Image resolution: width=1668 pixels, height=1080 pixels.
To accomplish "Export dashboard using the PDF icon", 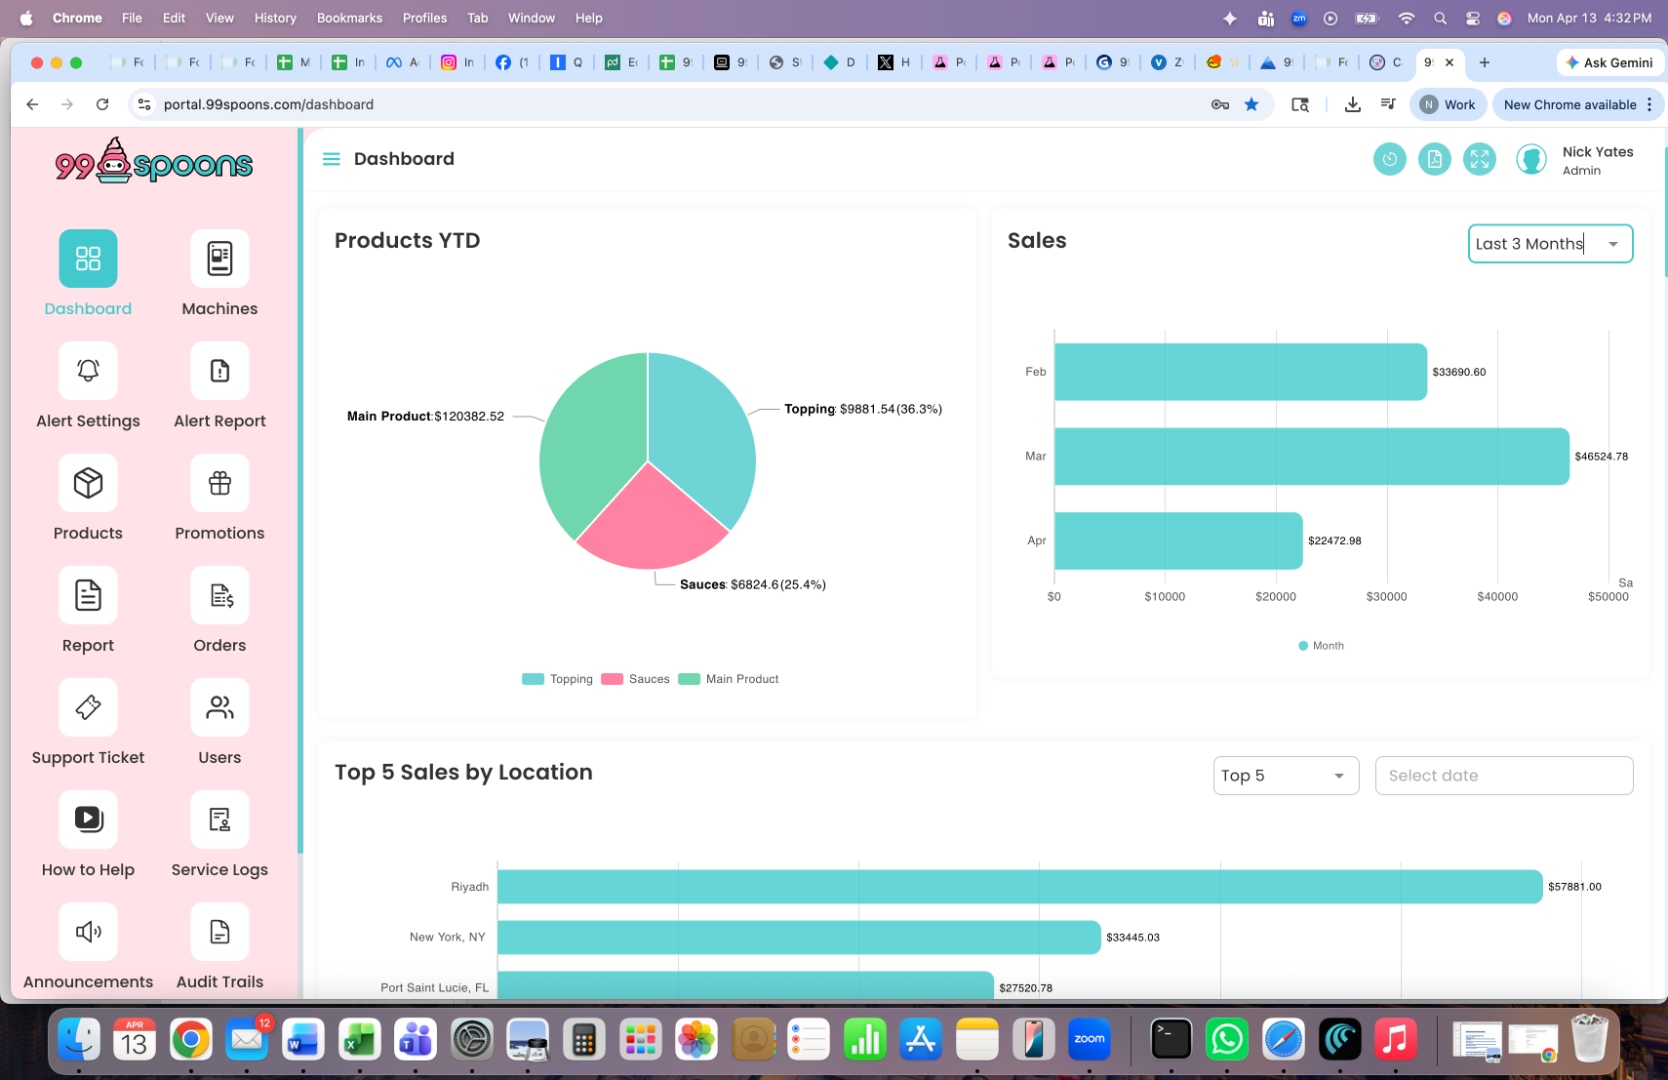I will click(1435, 158).
